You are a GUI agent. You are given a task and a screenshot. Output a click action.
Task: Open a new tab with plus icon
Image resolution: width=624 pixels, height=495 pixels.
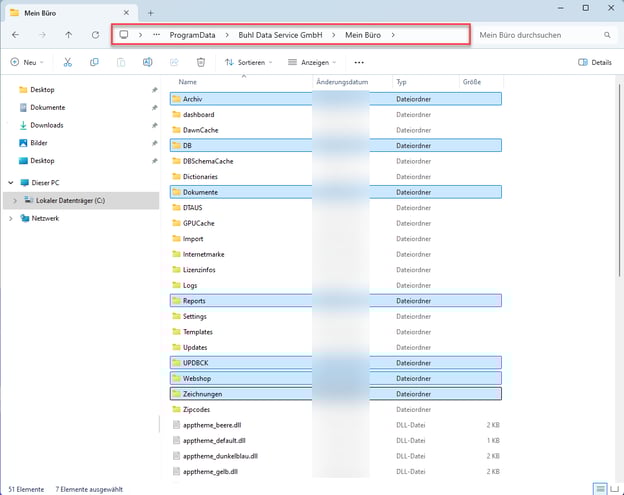(x=151, y=13)
